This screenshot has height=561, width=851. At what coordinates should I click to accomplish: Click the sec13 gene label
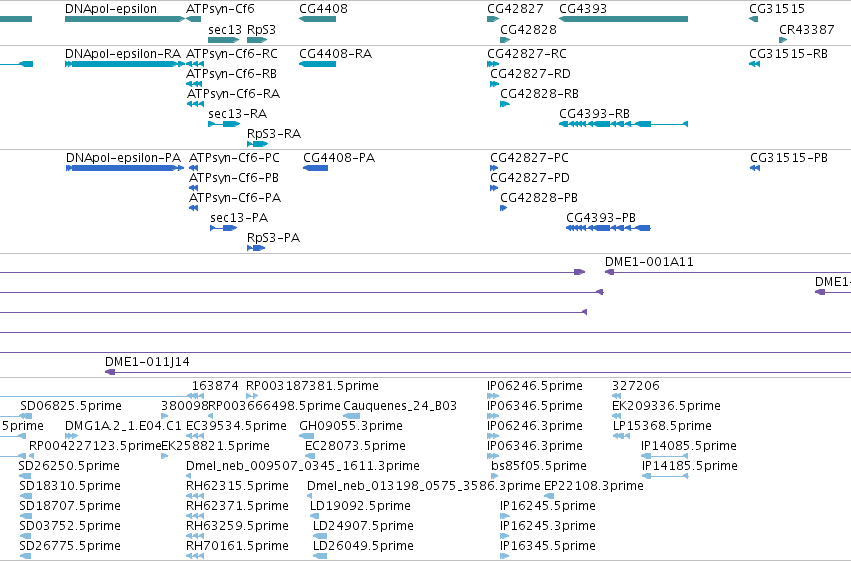point(225,30)
